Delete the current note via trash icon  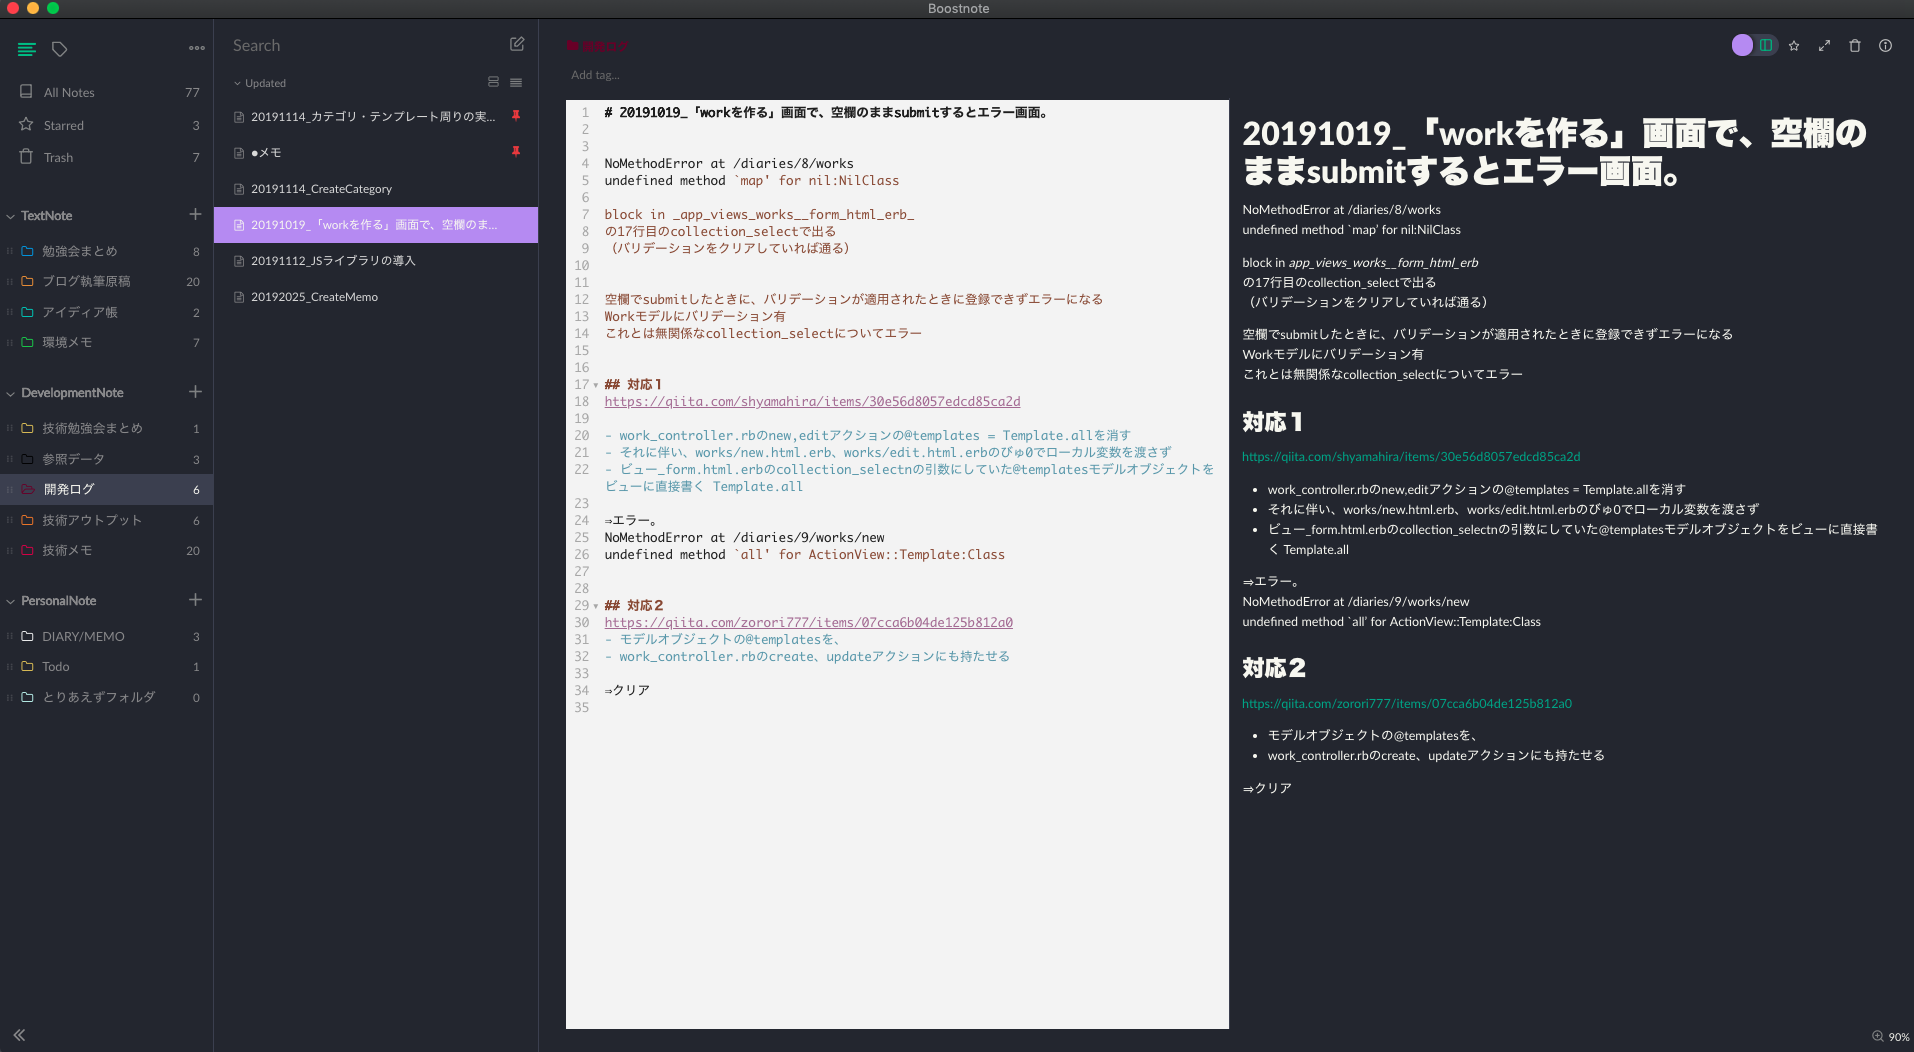click(1854, 46)
